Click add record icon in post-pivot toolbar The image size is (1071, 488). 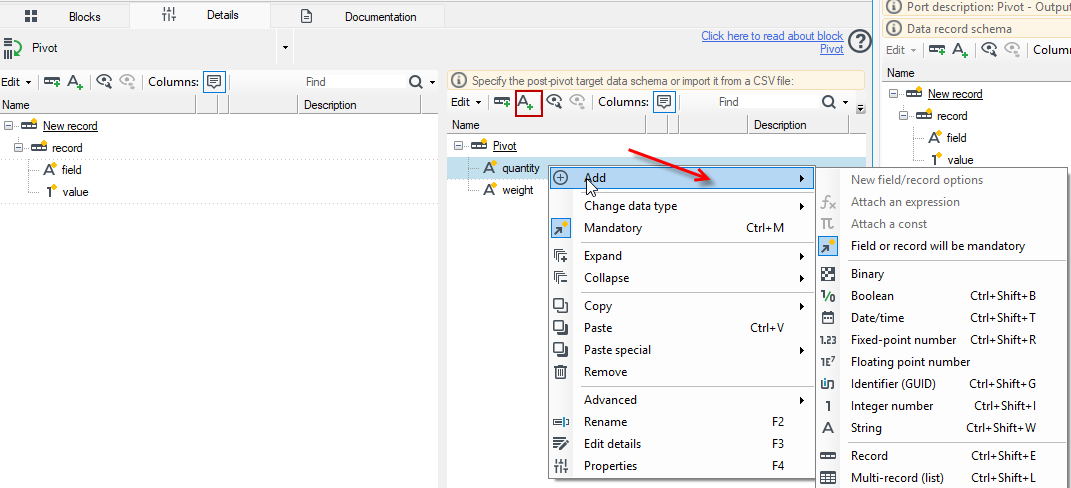click(502, 102)
